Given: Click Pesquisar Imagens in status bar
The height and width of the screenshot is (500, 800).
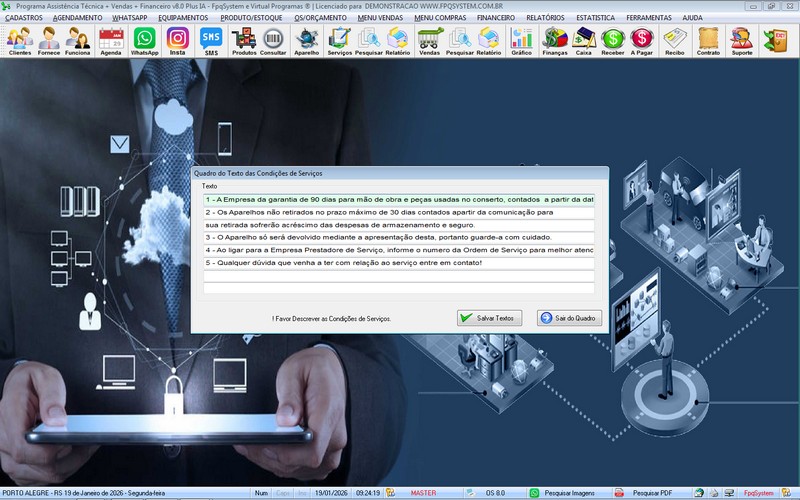Looking at the screenshot, I should tap(569, 493).
